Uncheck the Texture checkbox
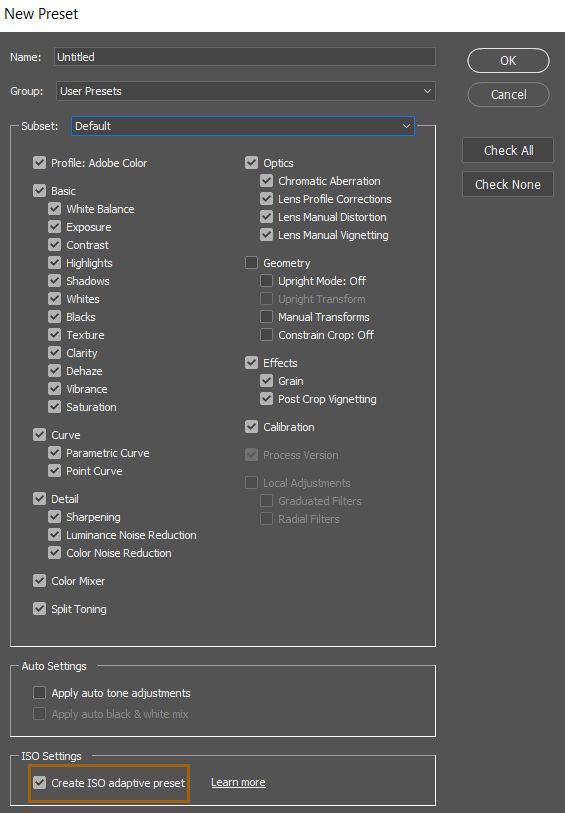The image size is (565, 813). (x=54, y=335)
